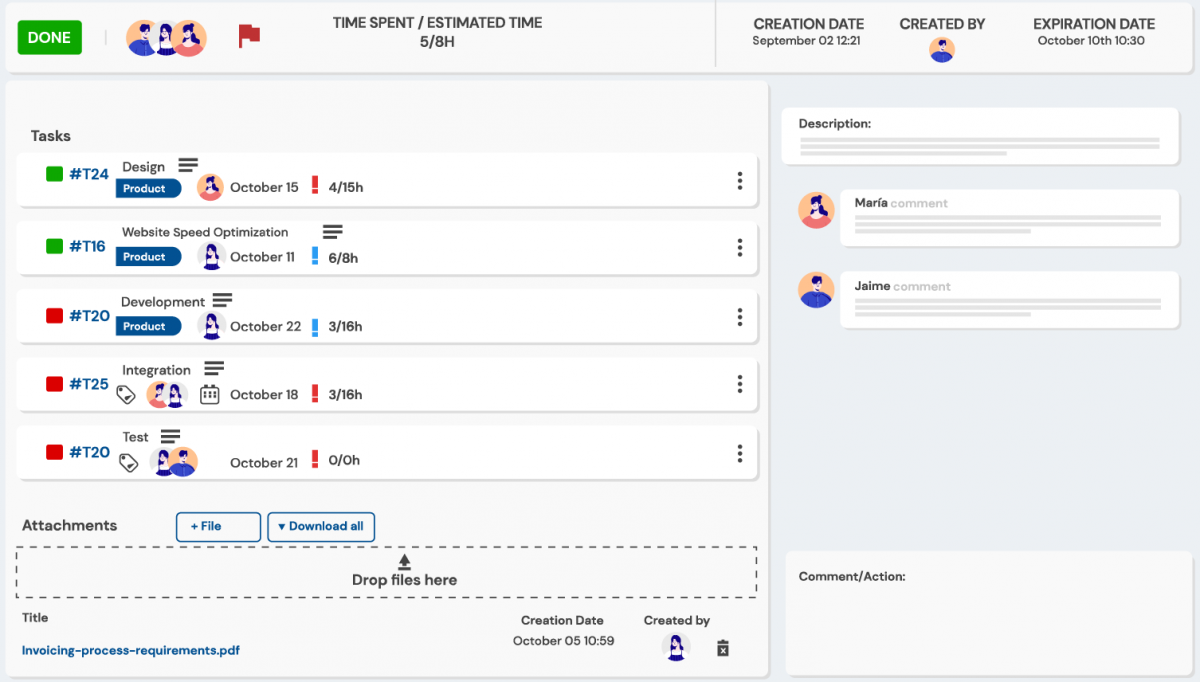1200x682 pixels.
Task: Click María's avatar beside her comment
Action: [816, 211]
